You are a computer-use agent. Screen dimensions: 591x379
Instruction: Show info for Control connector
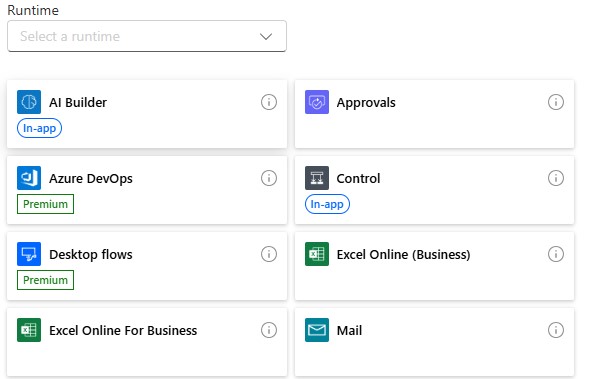point(556,178)
